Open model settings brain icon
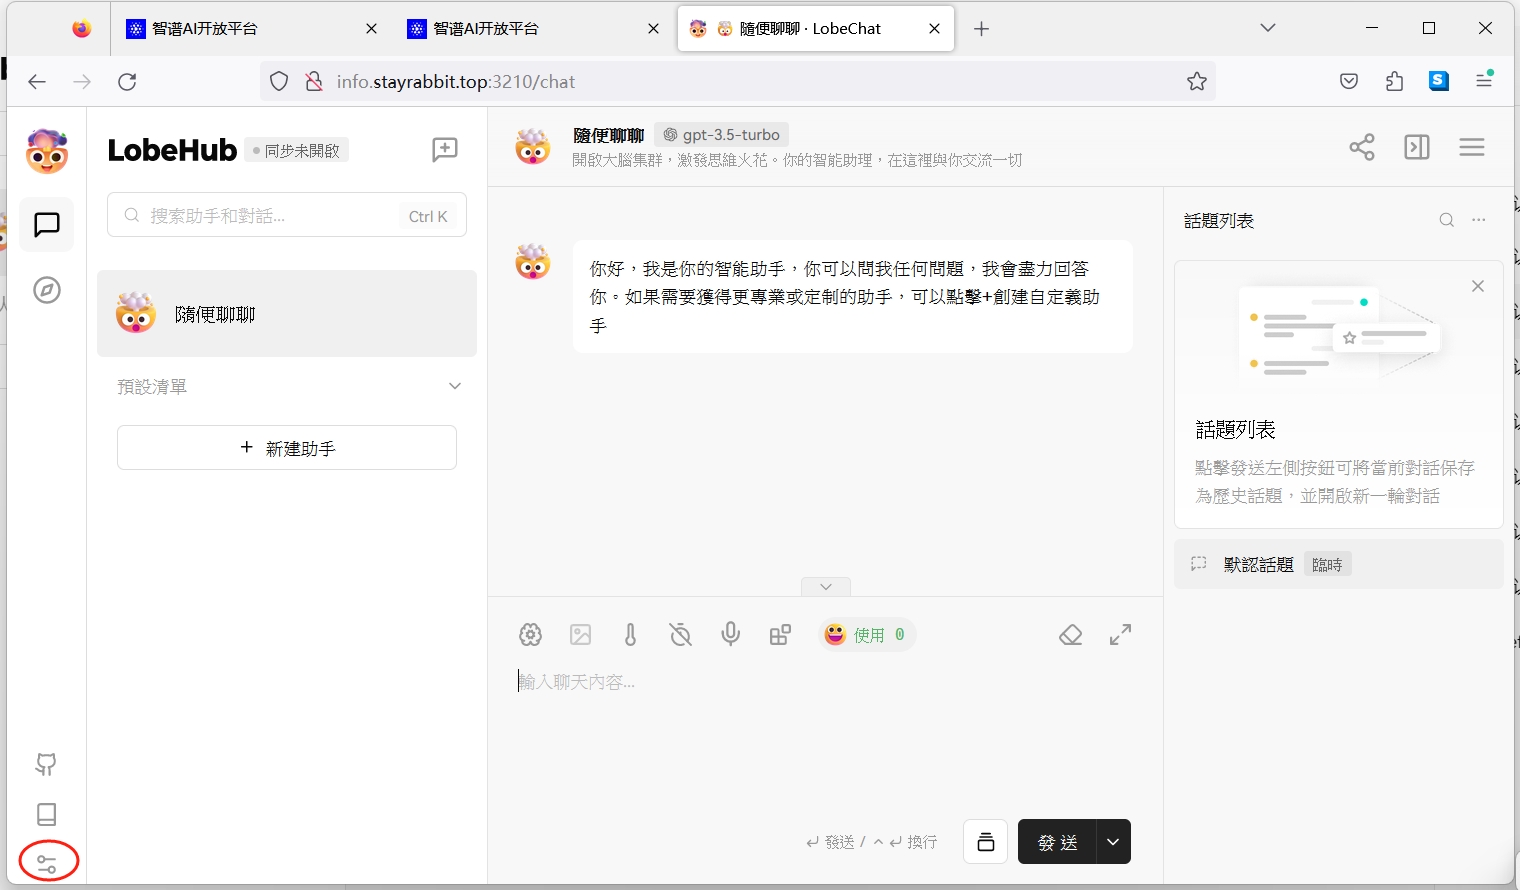Viewport: 1520px width, 890px height. click(530, 635)
